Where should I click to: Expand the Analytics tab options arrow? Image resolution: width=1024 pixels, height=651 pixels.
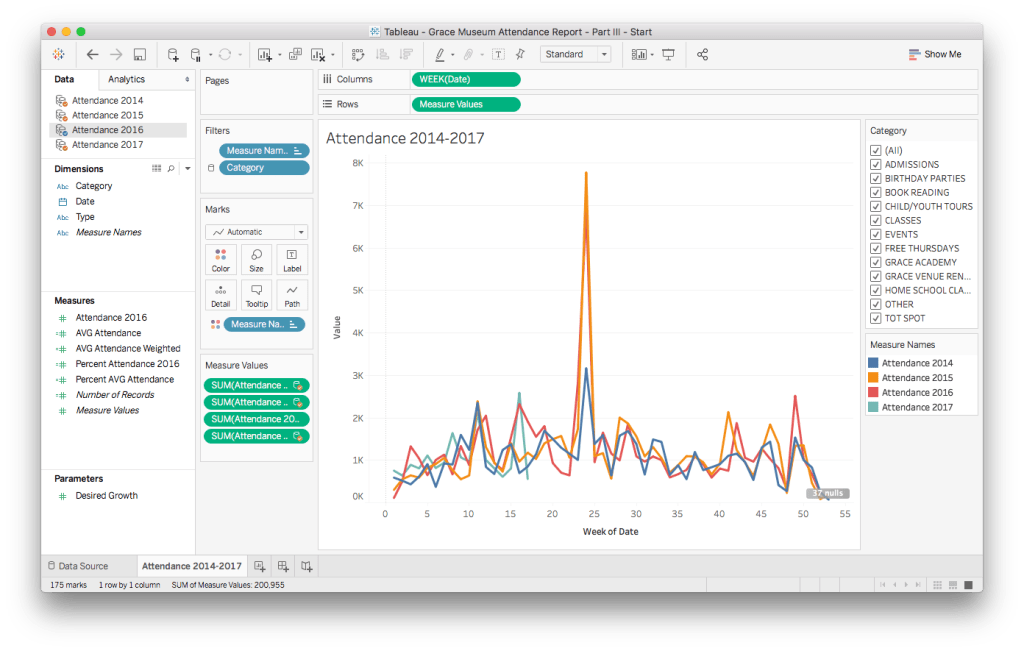click(x=187, y=79)
